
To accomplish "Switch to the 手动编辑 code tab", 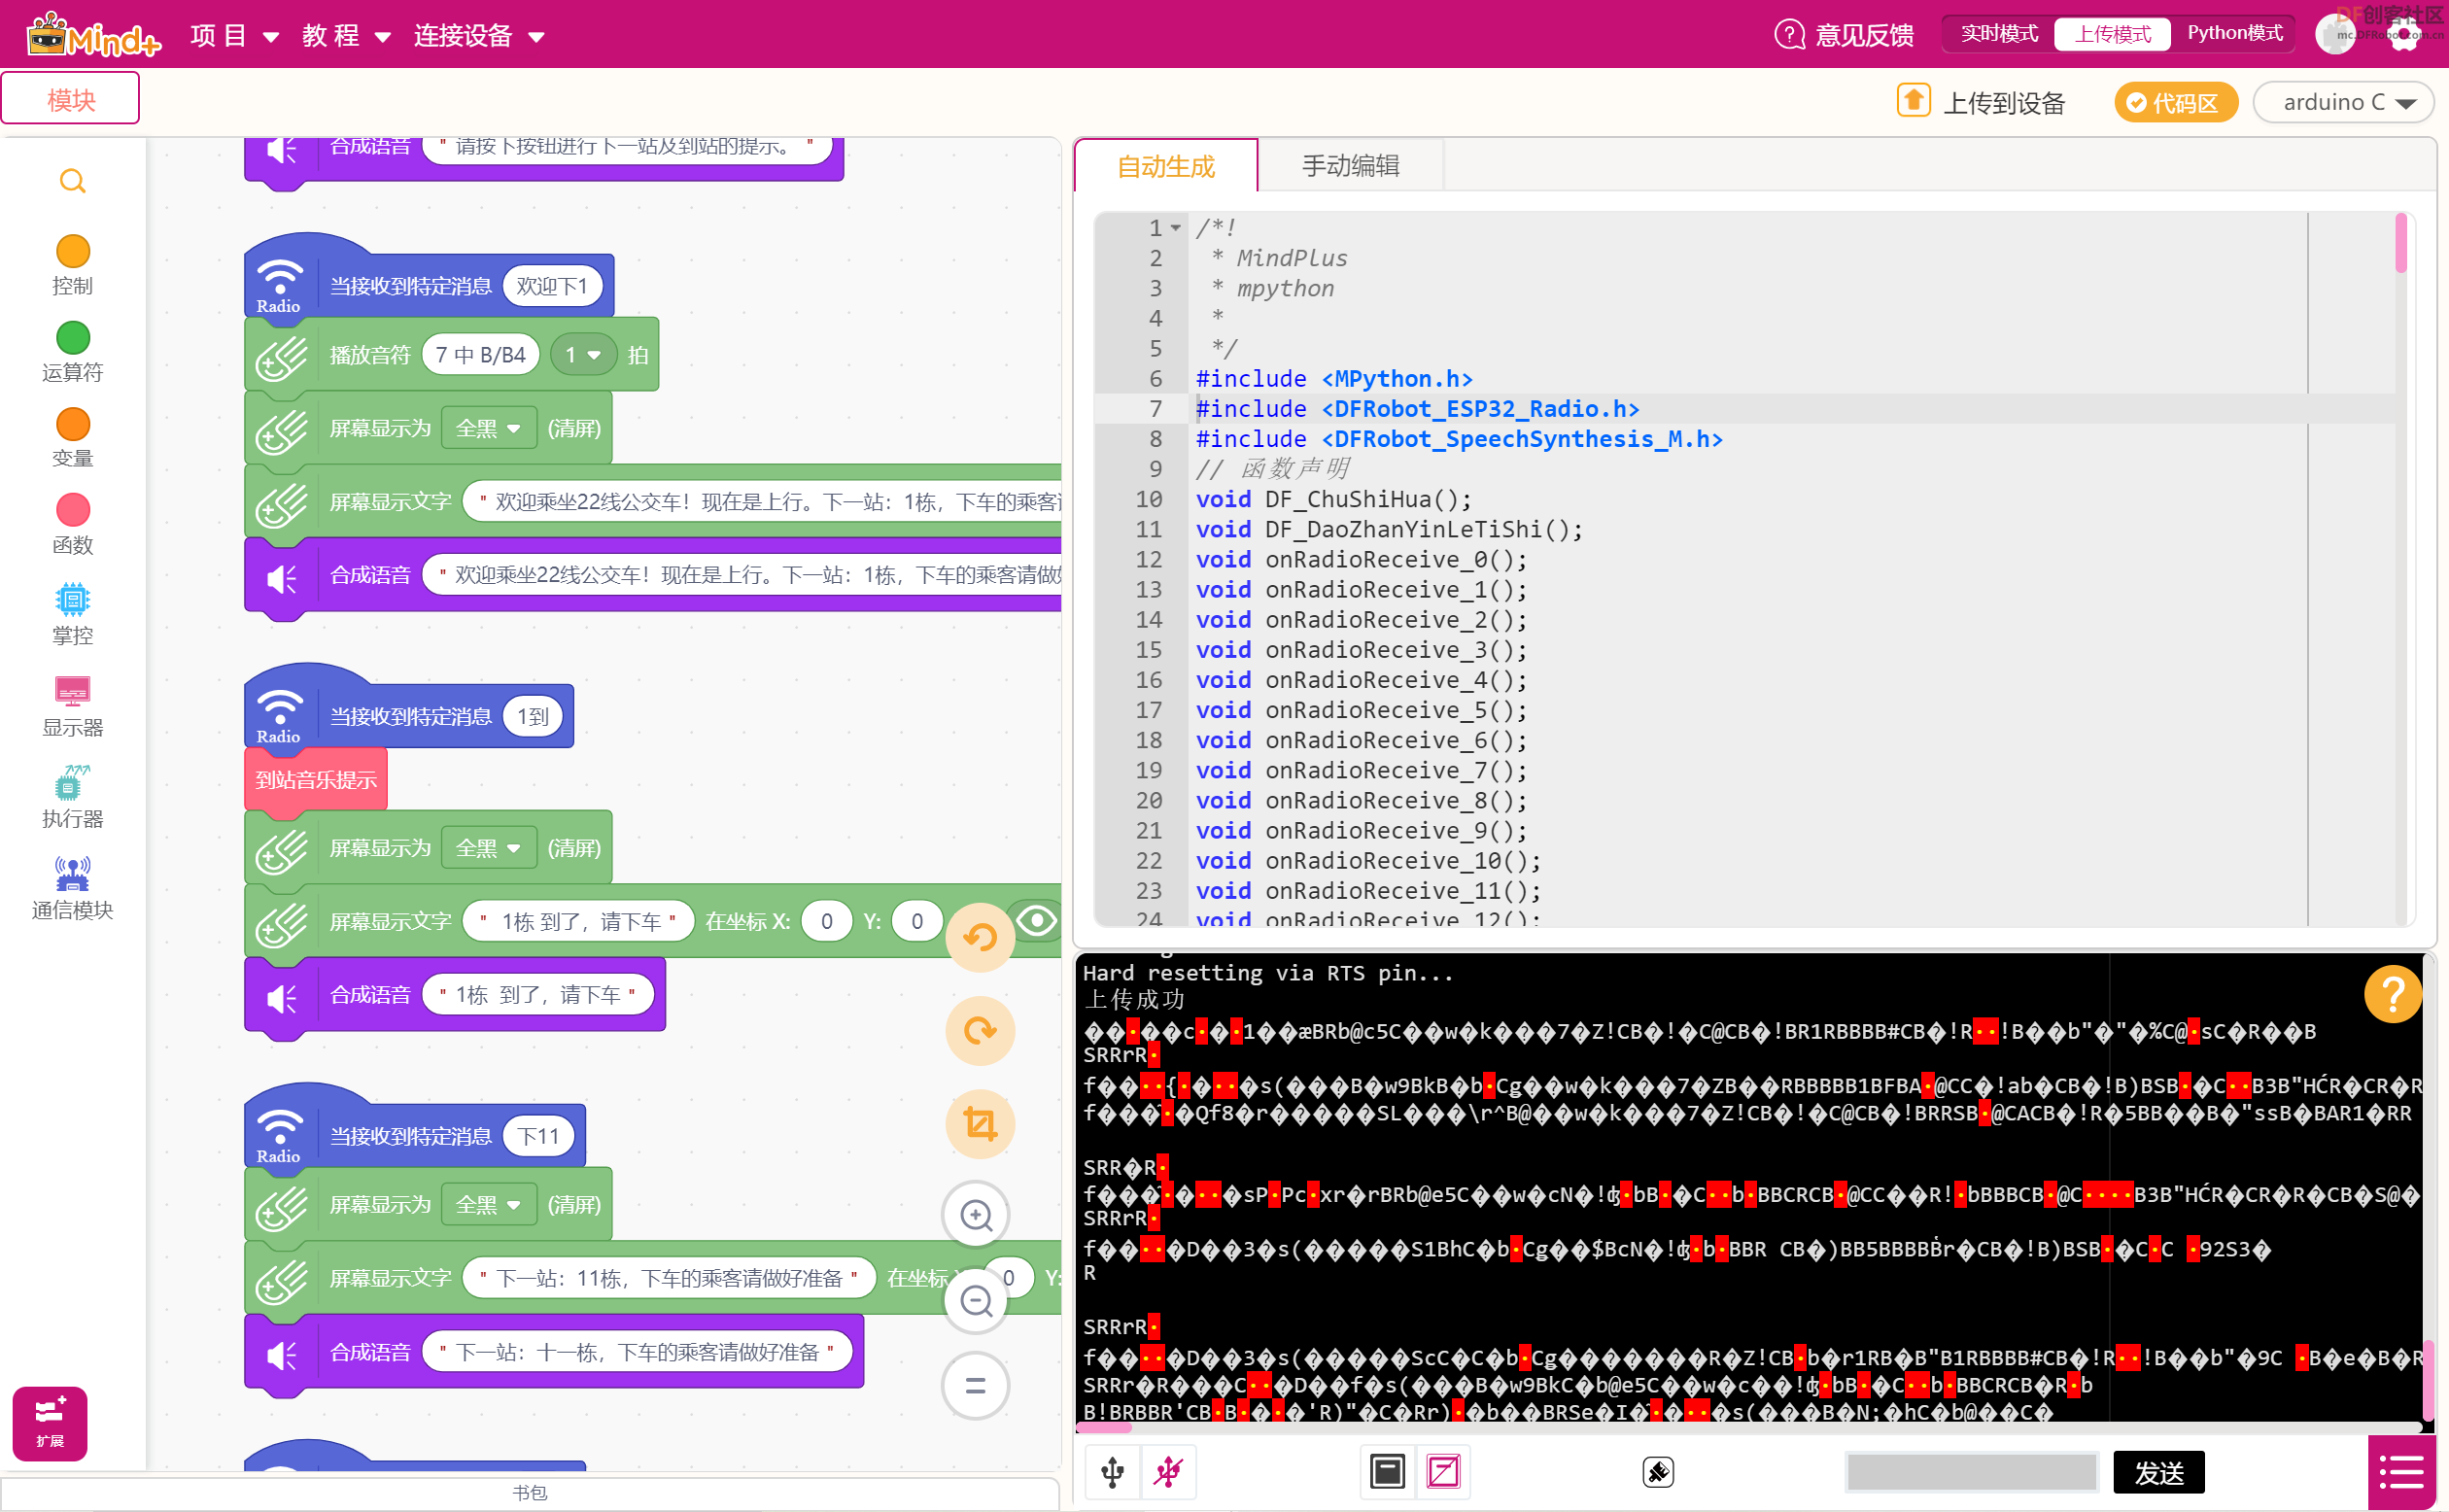I will (x=1350, y=166).
